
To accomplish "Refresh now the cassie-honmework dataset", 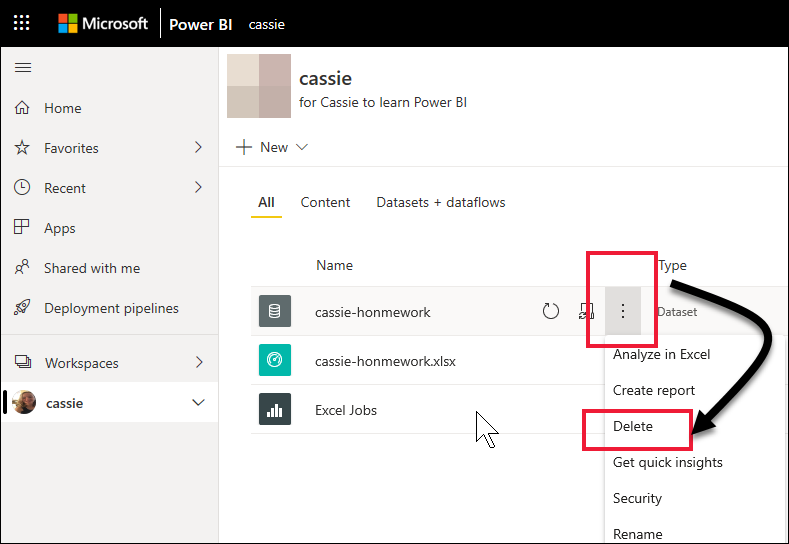I will [550, 312].
